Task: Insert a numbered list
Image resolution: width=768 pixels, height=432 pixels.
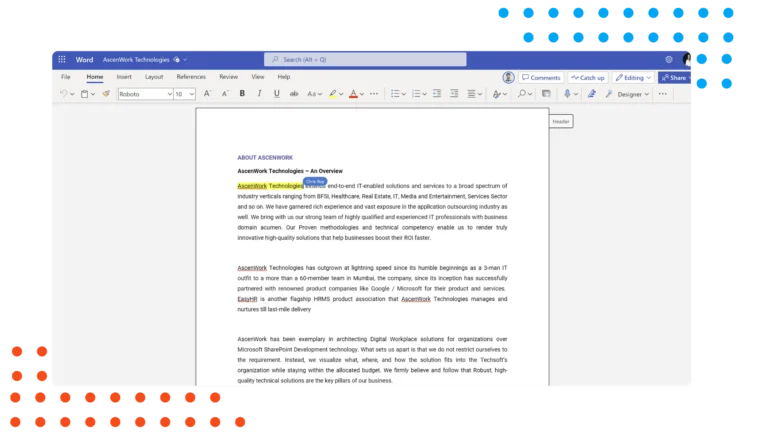Action: [416, 94]
